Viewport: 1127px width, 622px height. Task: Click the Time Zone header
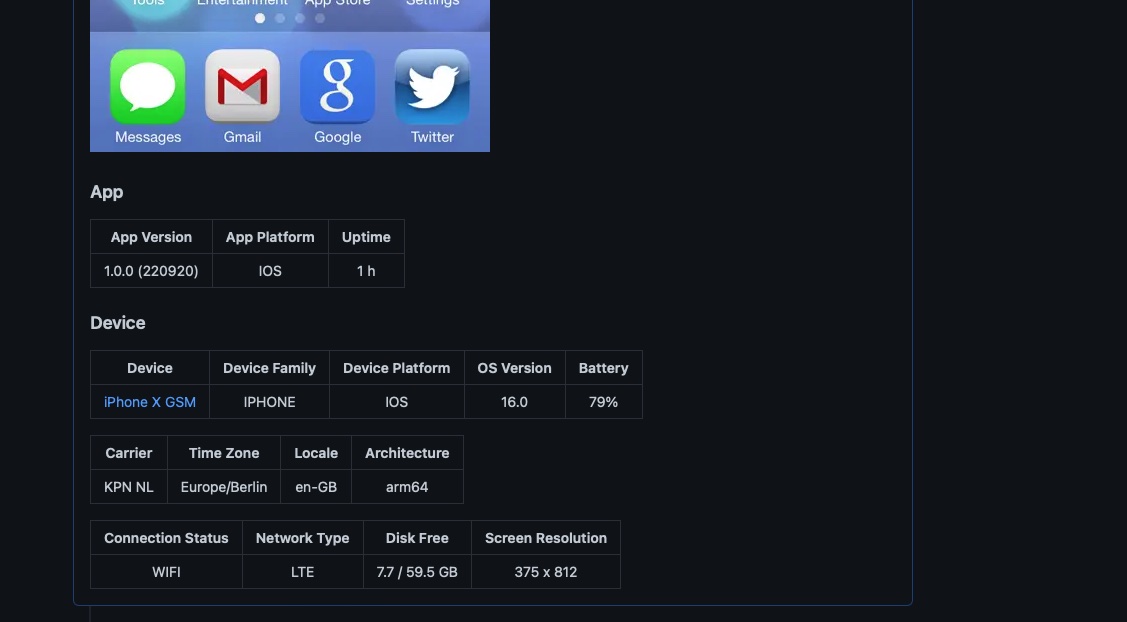coord(224,452)
